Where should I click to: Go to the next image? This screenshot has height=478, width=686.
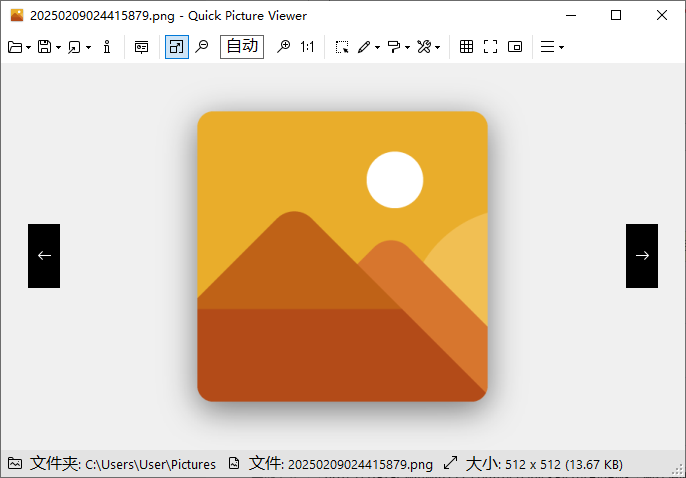[x=642, y=256]
